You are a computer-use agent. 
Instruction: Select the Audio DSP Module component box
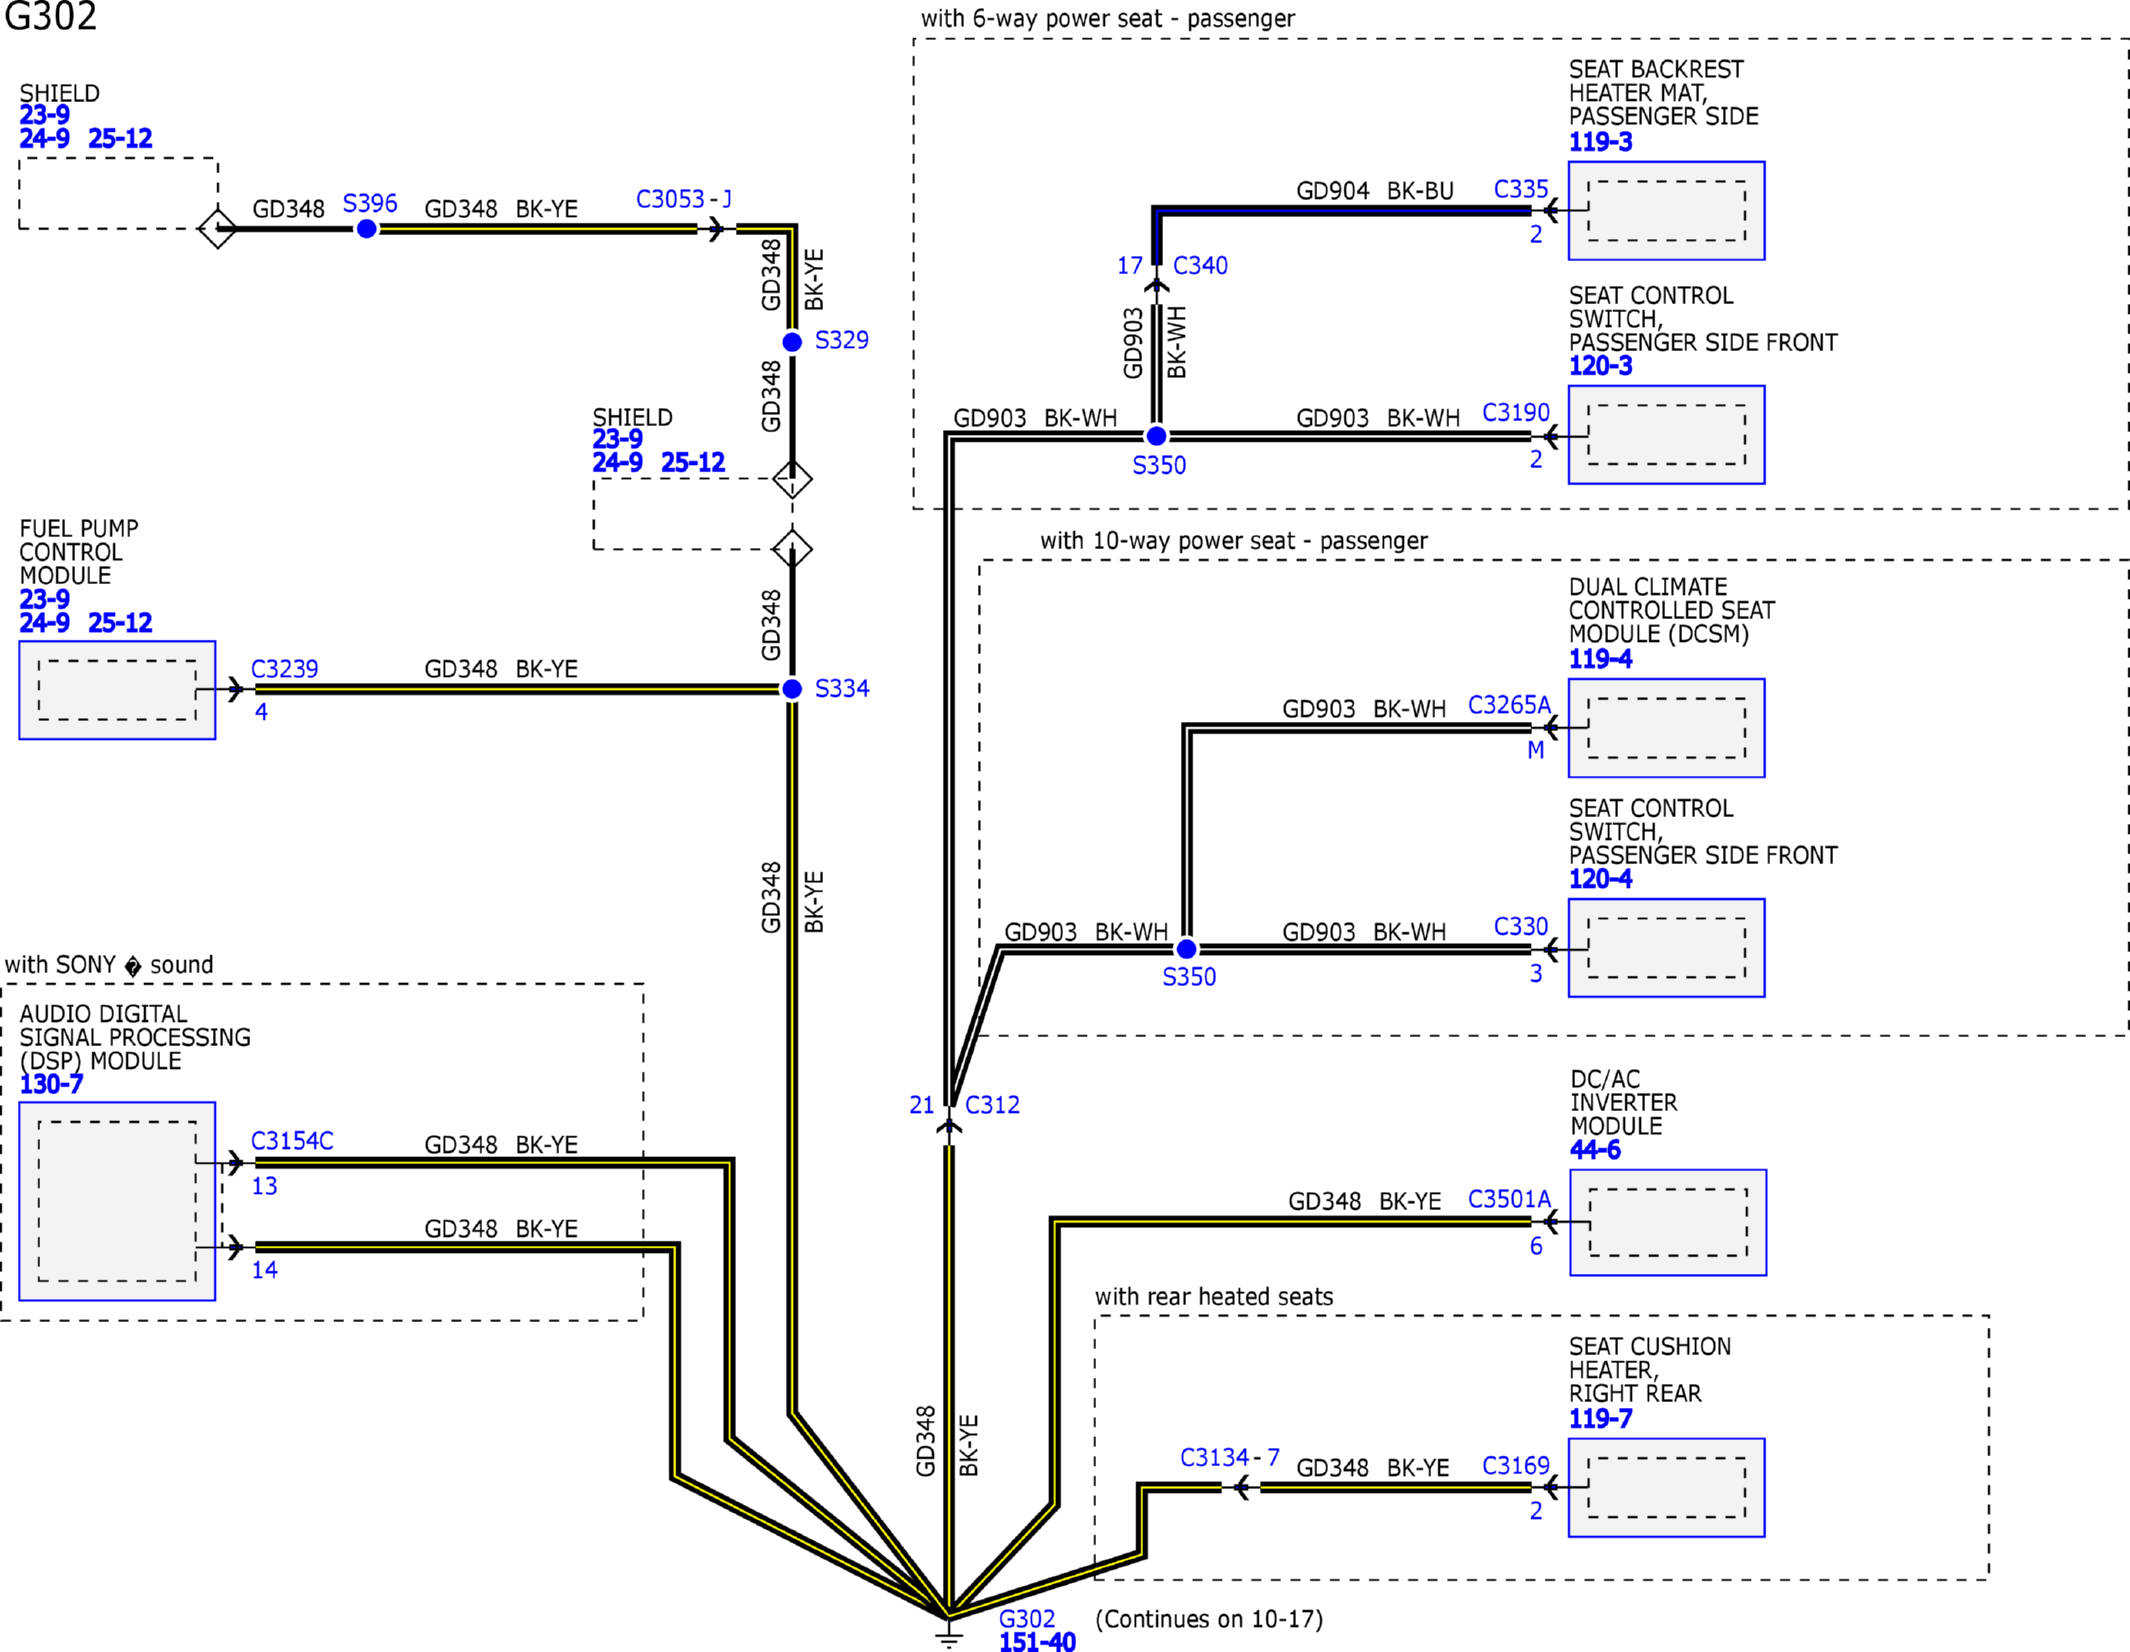[117, 1201]
